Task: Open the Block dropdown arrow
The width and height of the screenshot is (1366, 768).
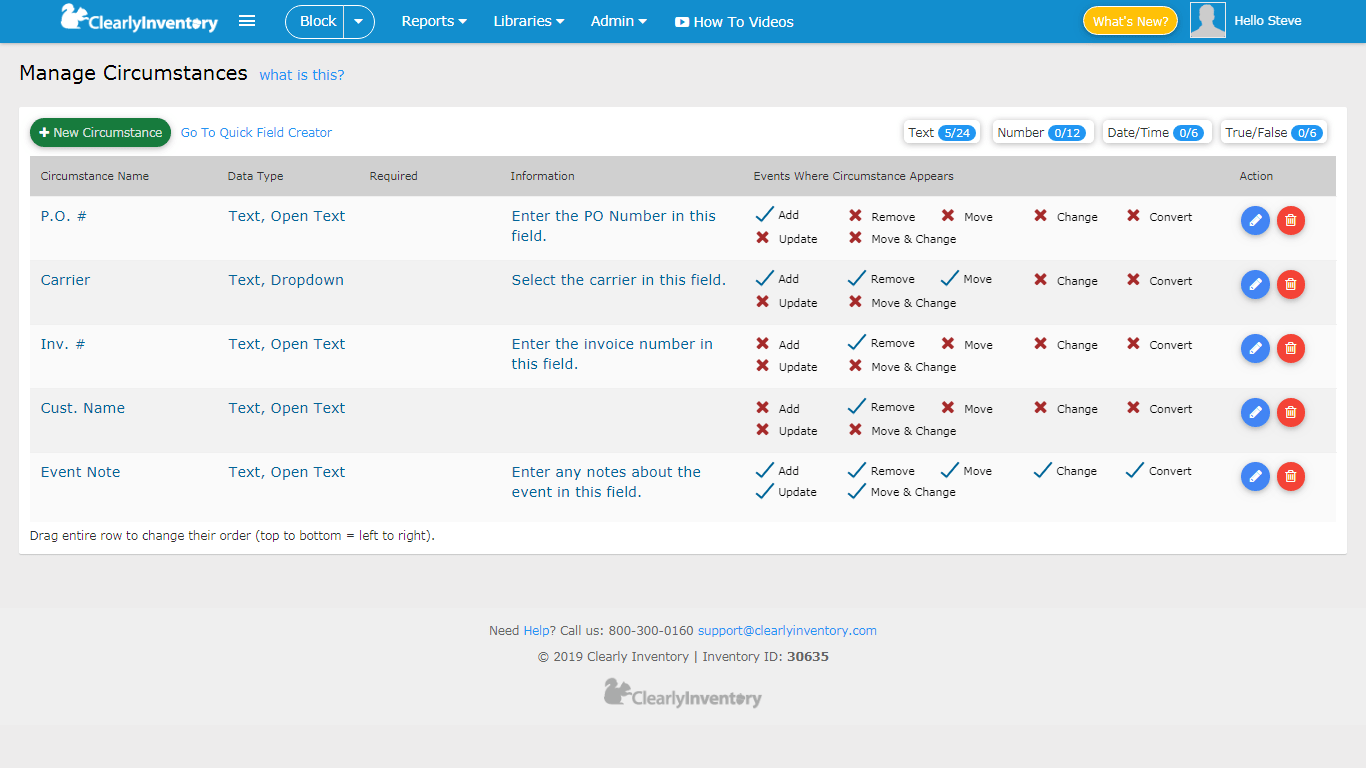Action: point(358,22)
